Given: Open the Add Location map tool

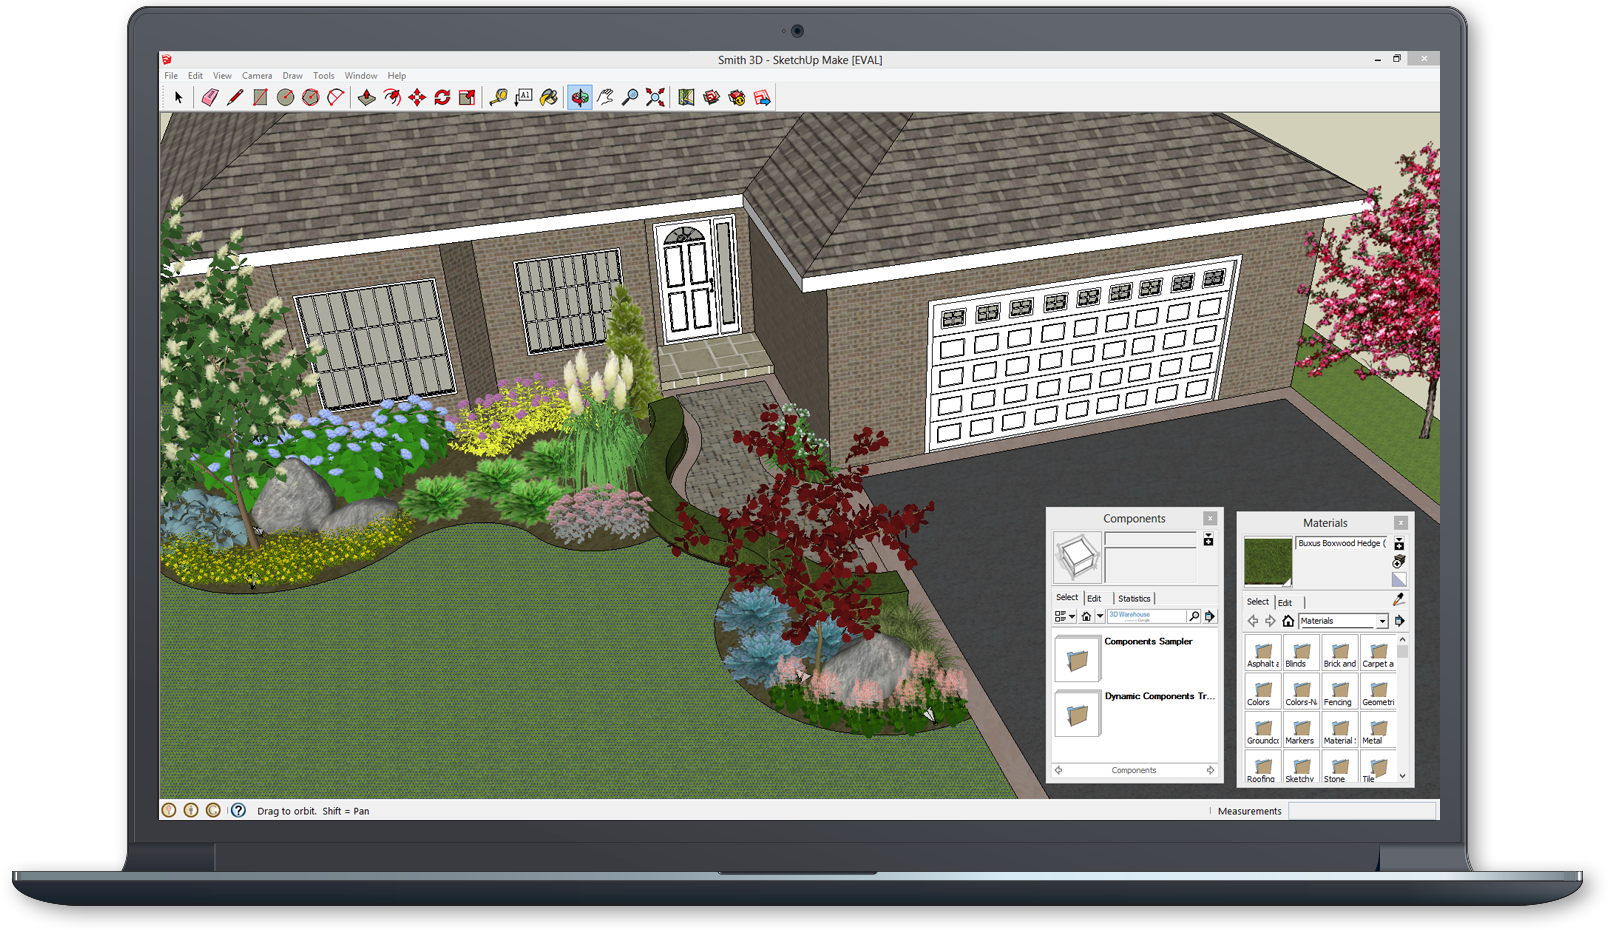Looking at the screenshot, I should click(x=686, y=97).
